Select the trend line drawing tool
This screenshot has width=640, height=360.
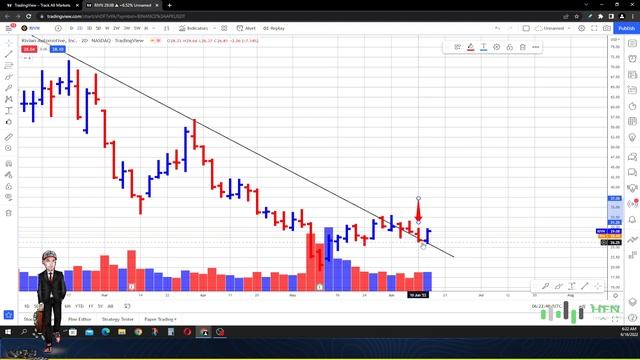9,54
